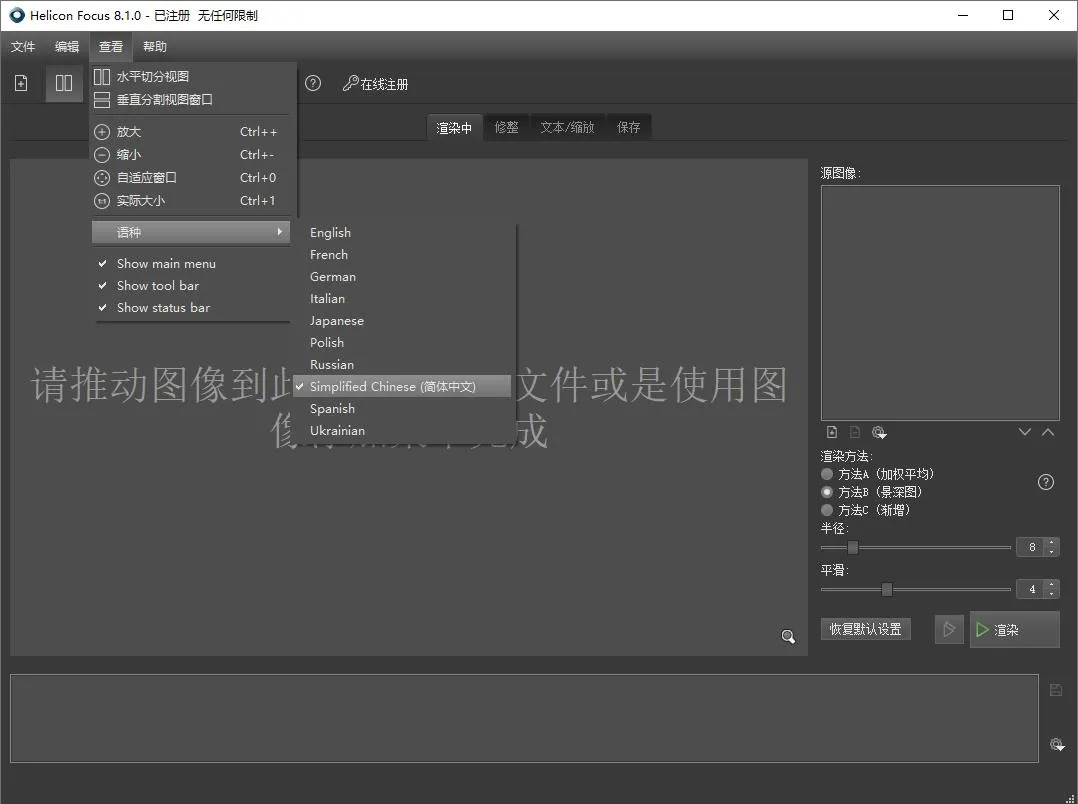Image resolution: width=1078 pixels, height=804 pixels.
Task: Click the add image icon below 源图像 list
Action: [x=832, y=432]
